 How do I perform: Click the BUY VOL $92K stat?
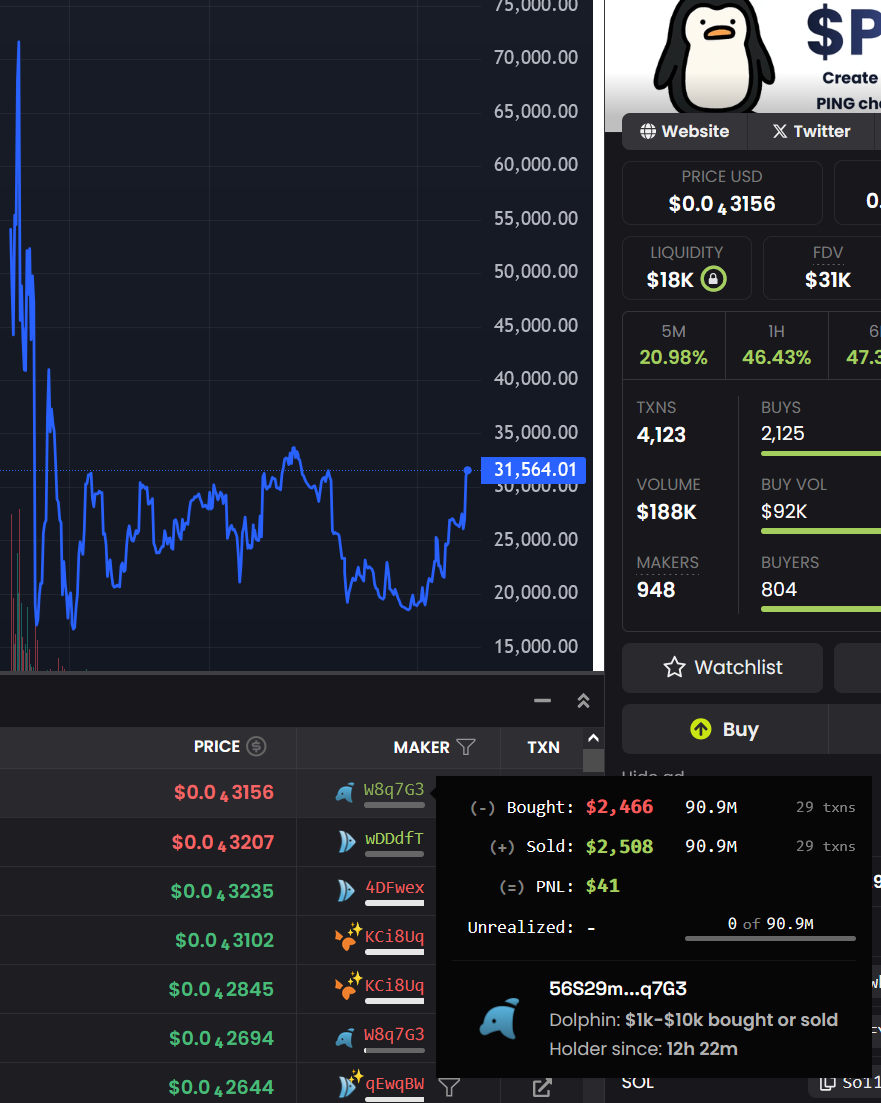[x=793, y=499]
